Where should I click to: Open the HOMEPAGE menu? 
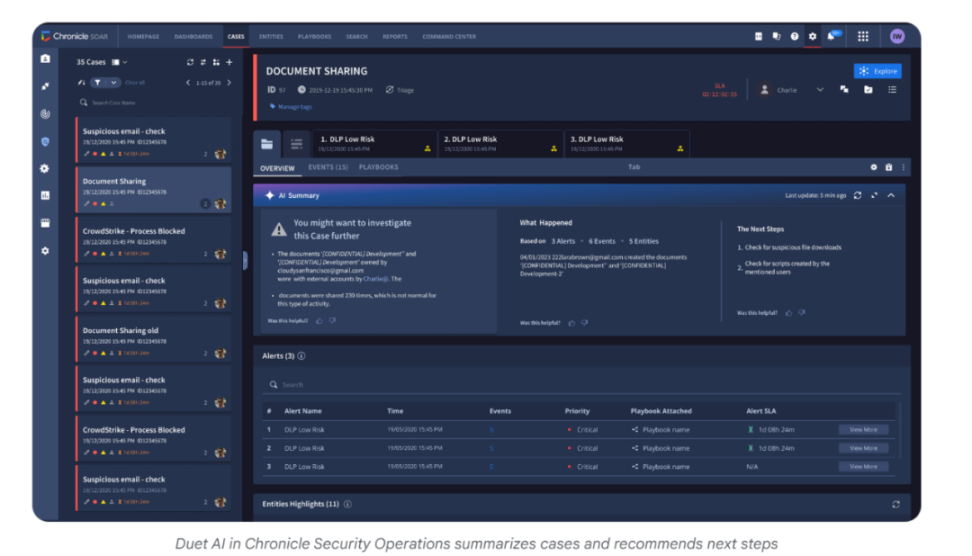point(143,37)
